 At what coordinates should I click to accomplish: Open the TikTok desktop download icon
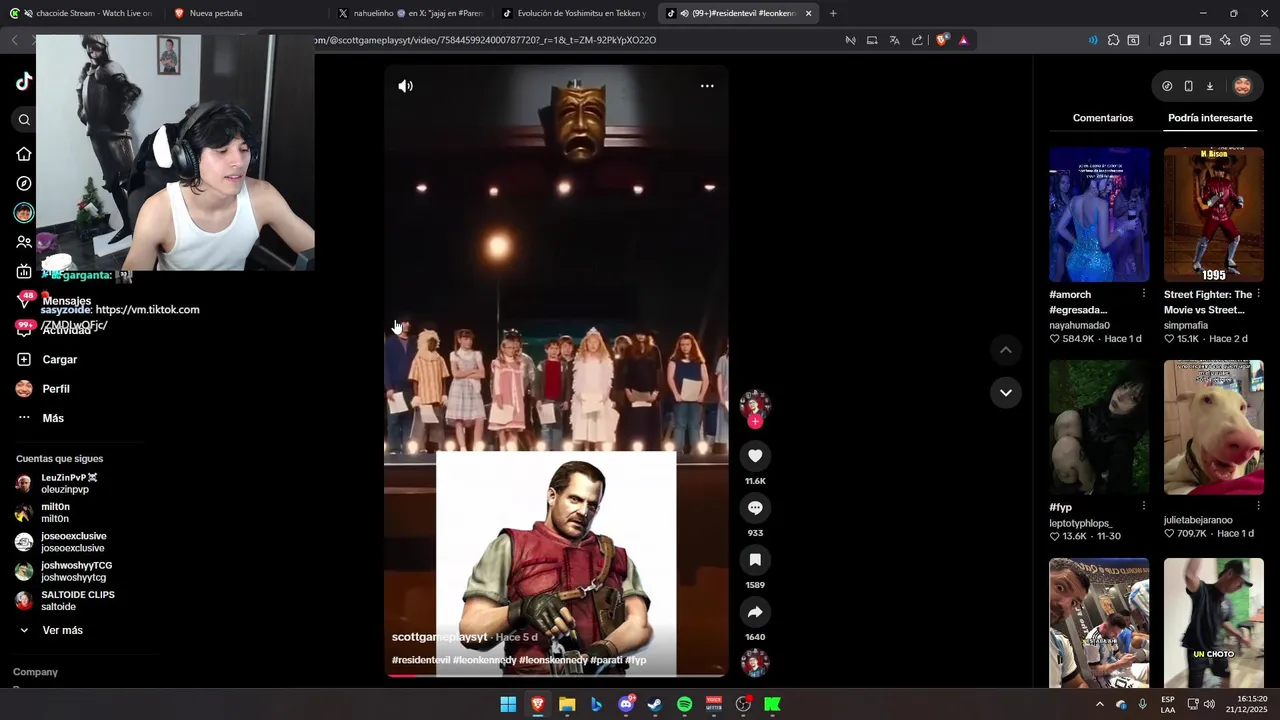[x=1210, y=86]
